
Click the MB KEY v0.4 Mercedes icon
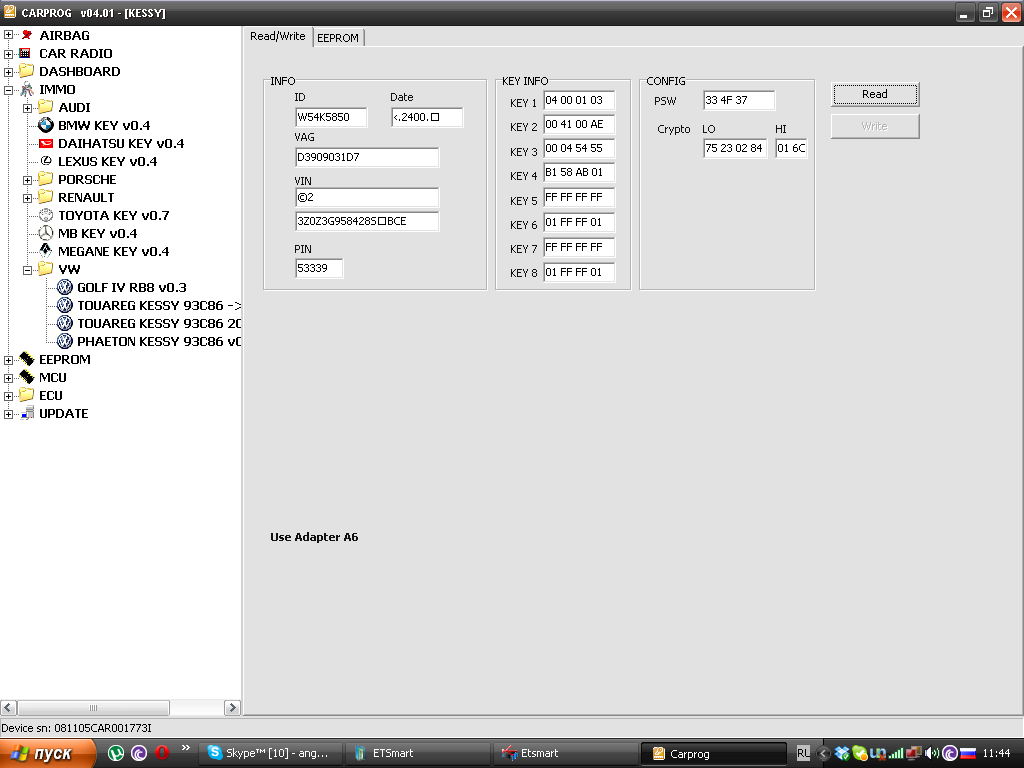(x=45, y=234)
